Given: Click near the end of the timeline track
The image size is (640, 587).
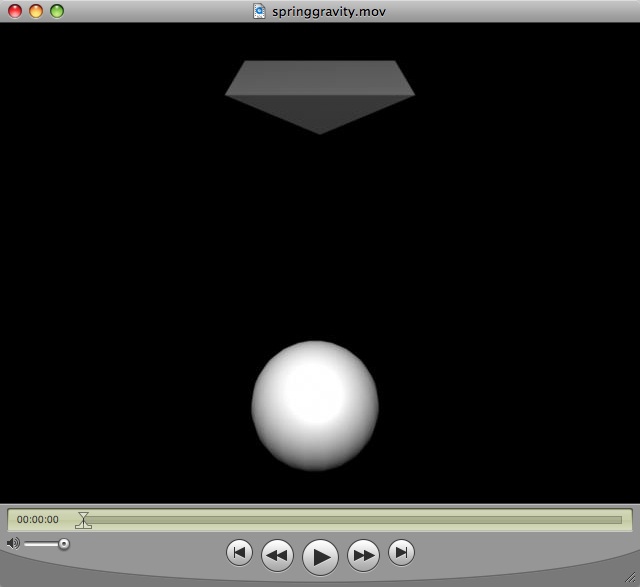Looking at the screenshot, I should 612,520.
